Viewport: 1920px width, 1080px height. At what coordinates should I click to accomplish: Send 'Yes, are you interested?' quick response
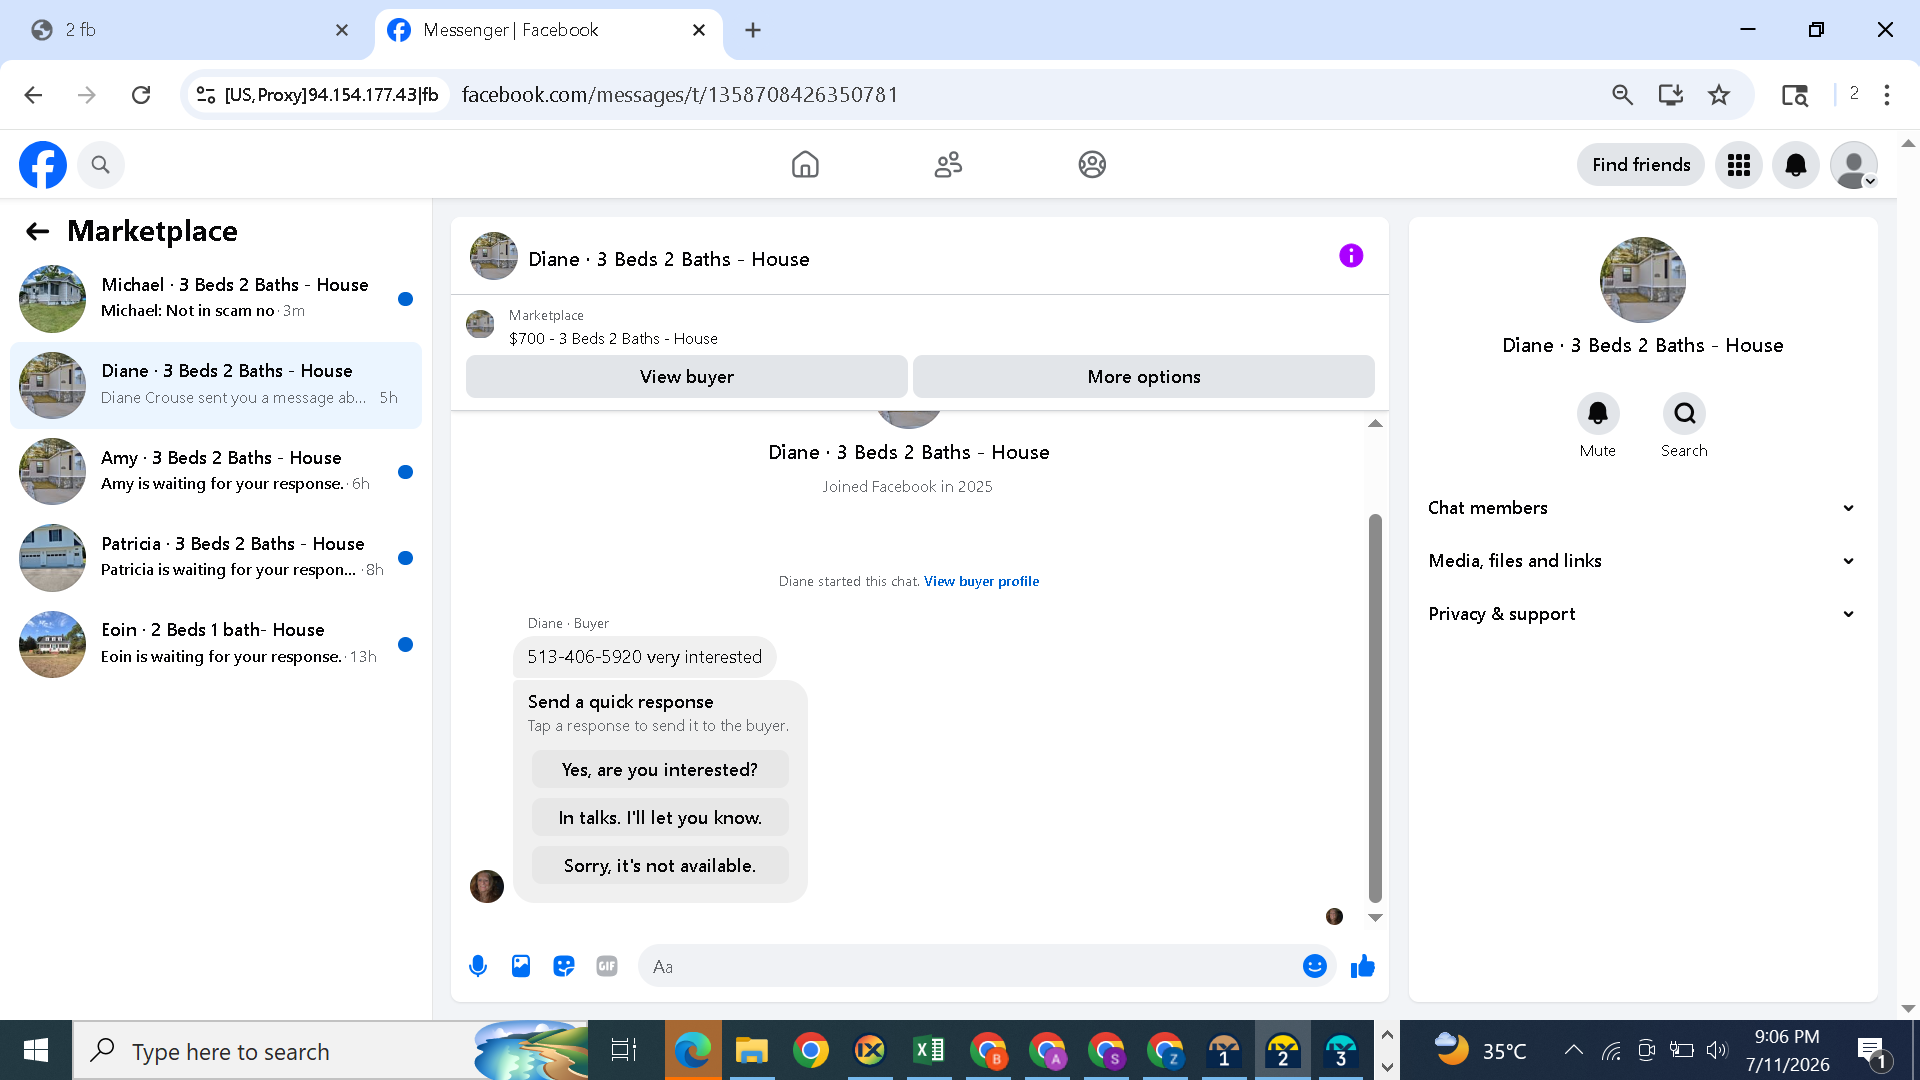point(660,770)
